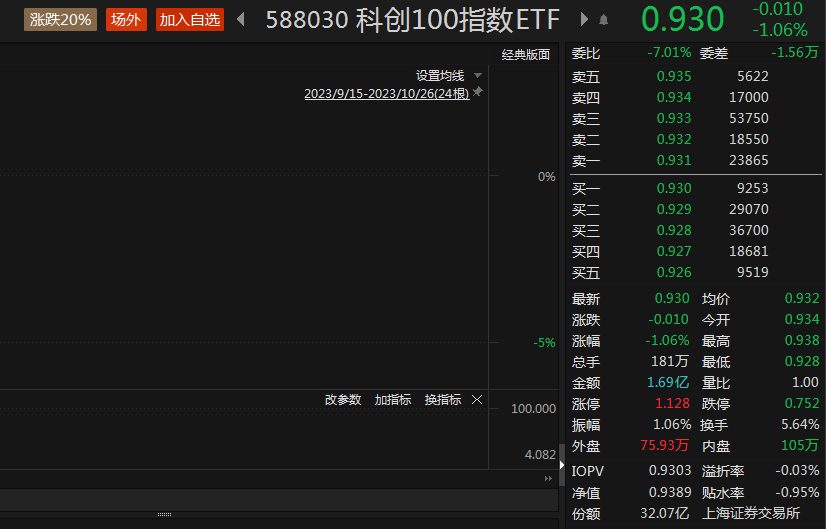This screenshot has height=529, width=826.
Task: Click the 净值 value 0.9389
Action: [x=670, y=493]
